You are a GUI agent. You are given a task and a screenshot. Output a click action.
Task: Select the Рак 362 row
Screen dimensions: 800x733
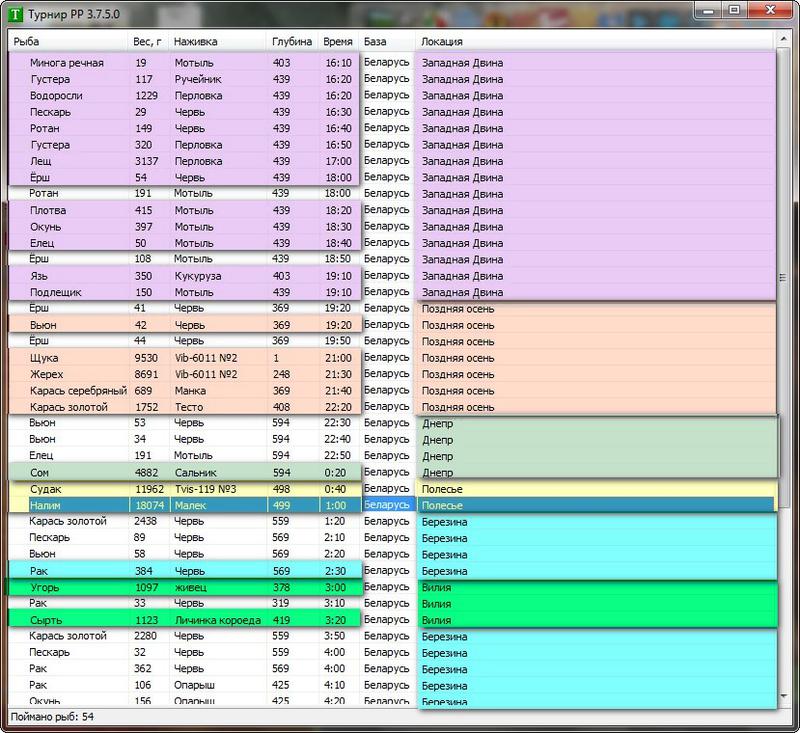(x=392, y=669)
